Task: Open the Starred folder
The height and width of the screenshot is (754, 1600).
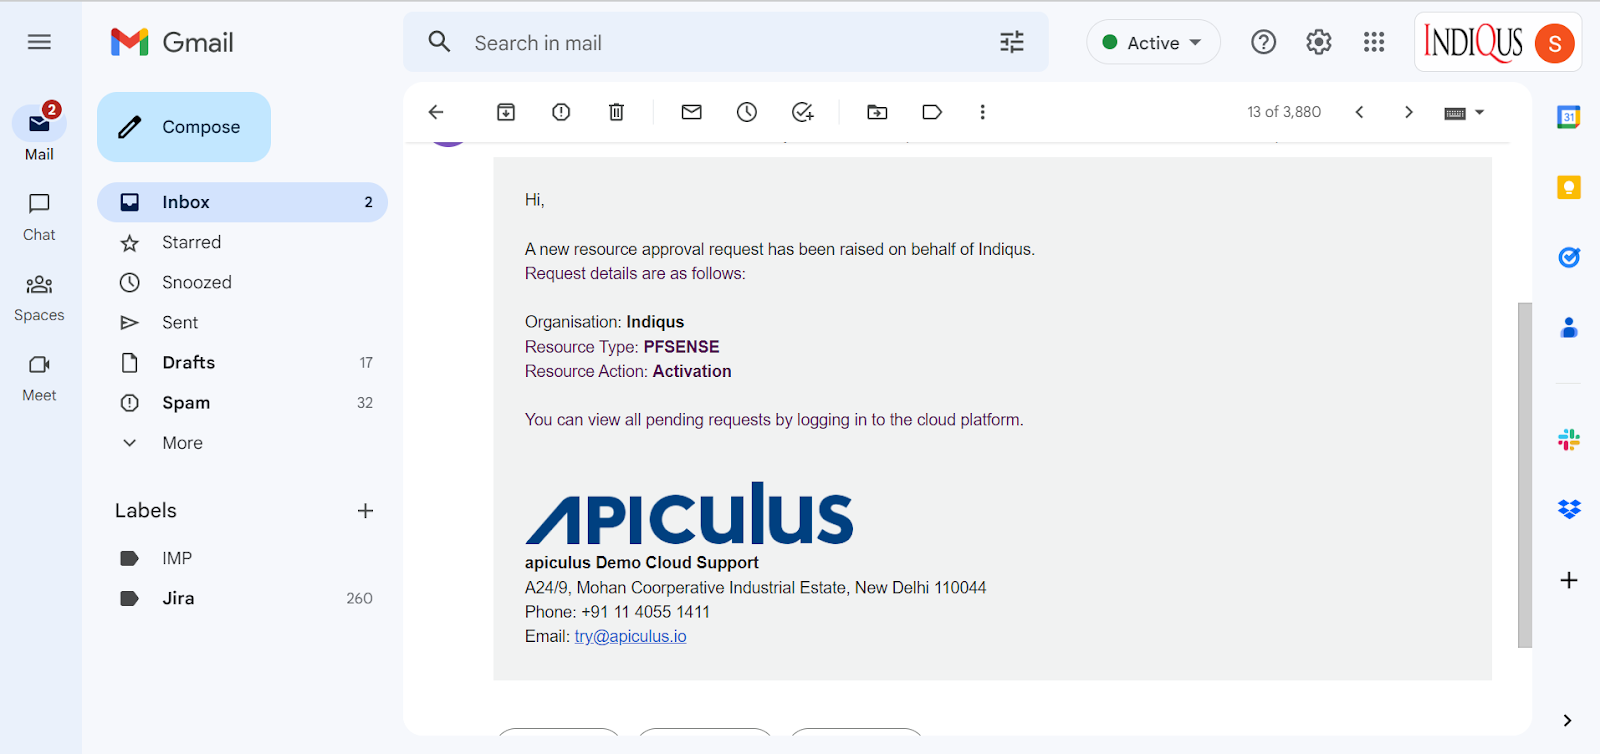Action: point(191,242)
